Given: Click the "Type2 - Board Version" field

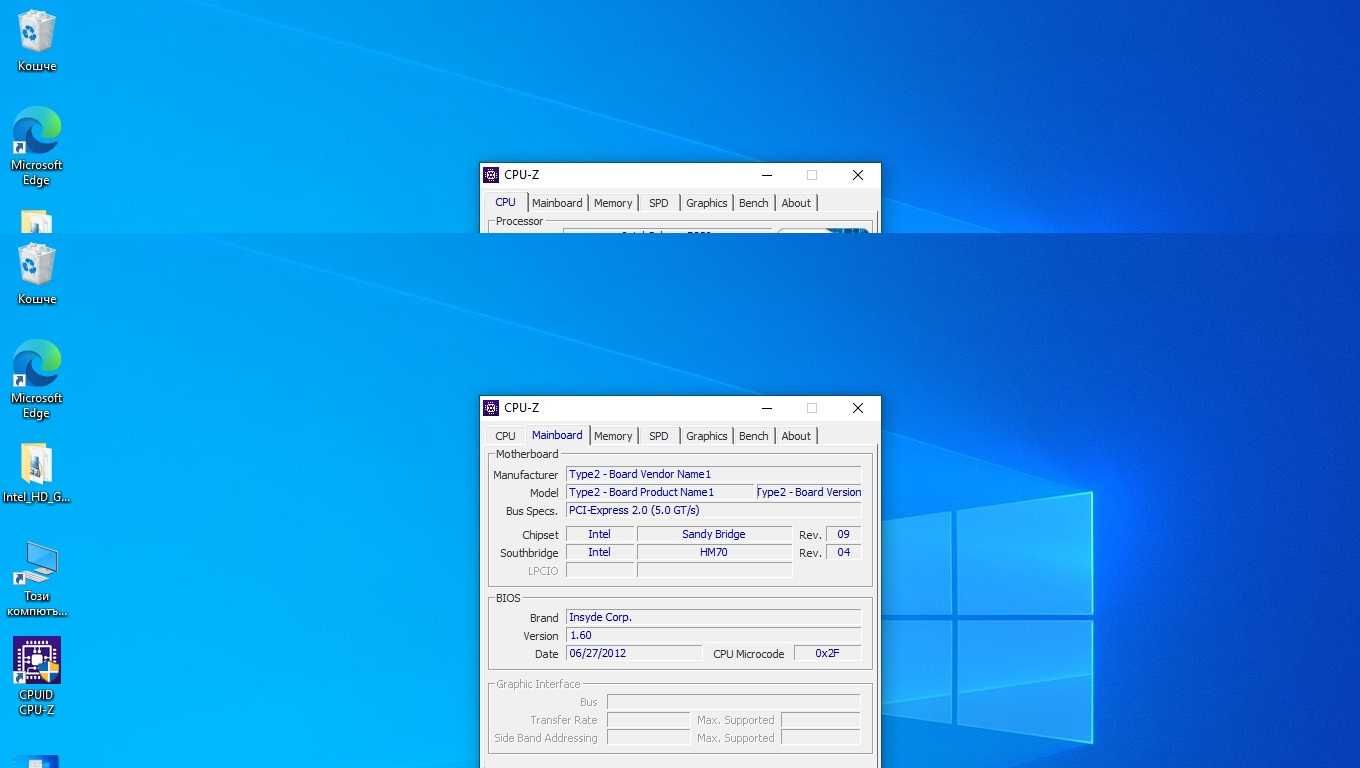Looking at the screenshot, I should tap(809, 492).
